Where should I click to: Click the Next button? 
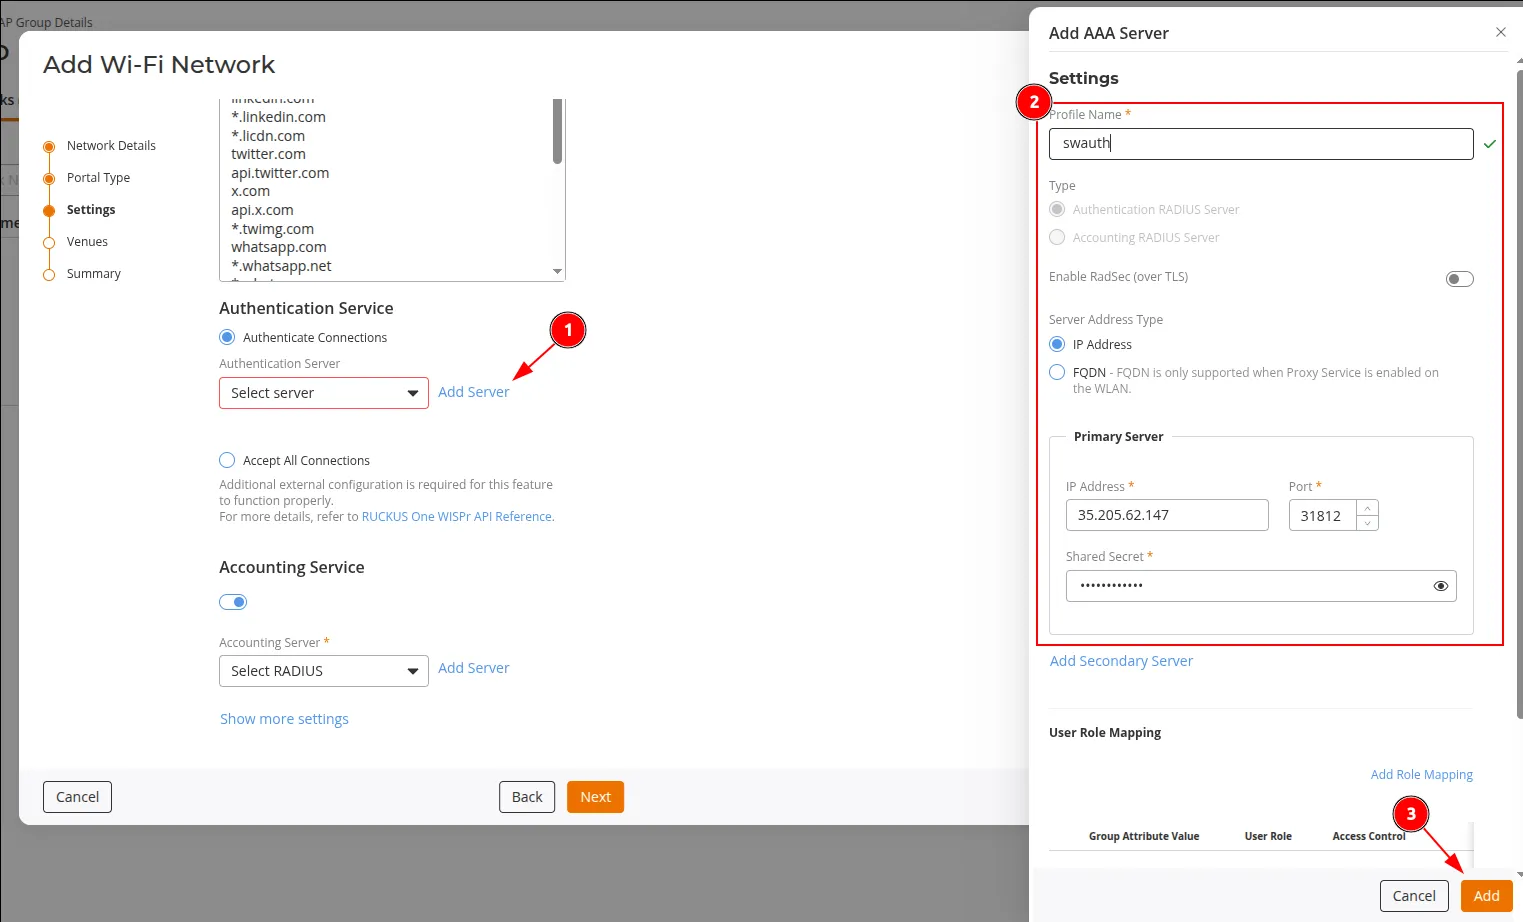click(x=595, y=797)
